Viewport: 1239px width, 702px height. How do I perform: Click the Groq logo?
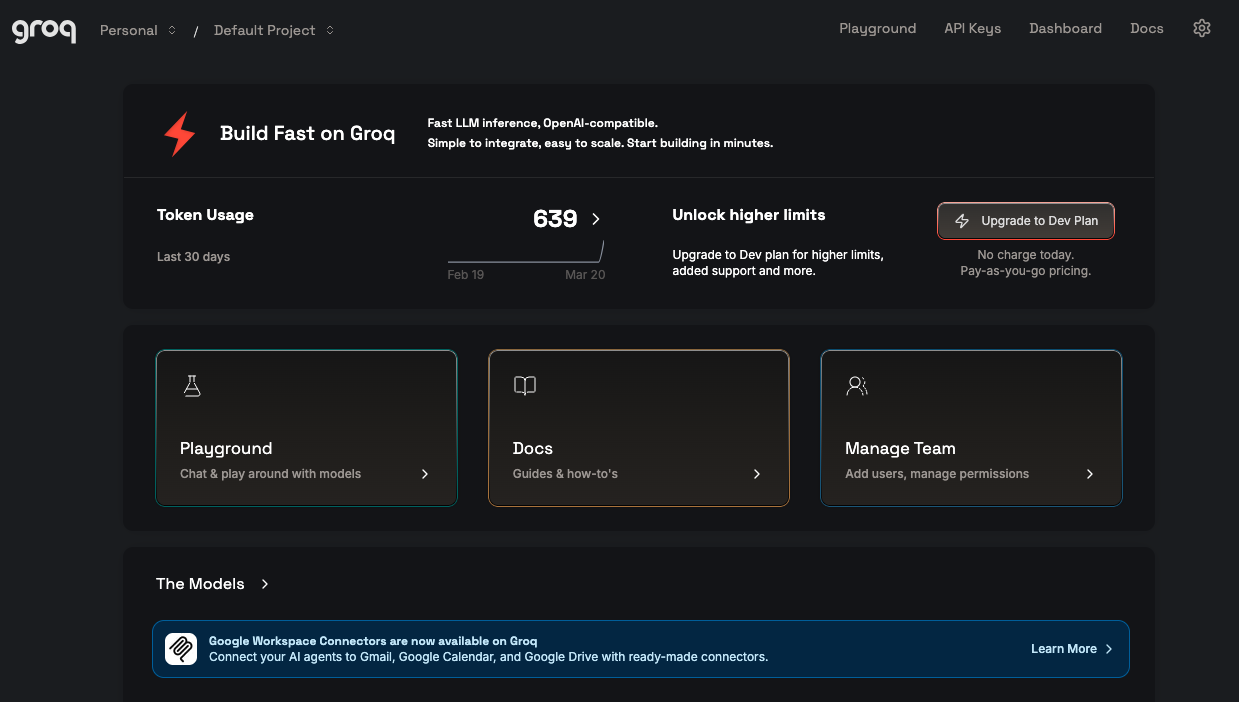pos(44,30)
